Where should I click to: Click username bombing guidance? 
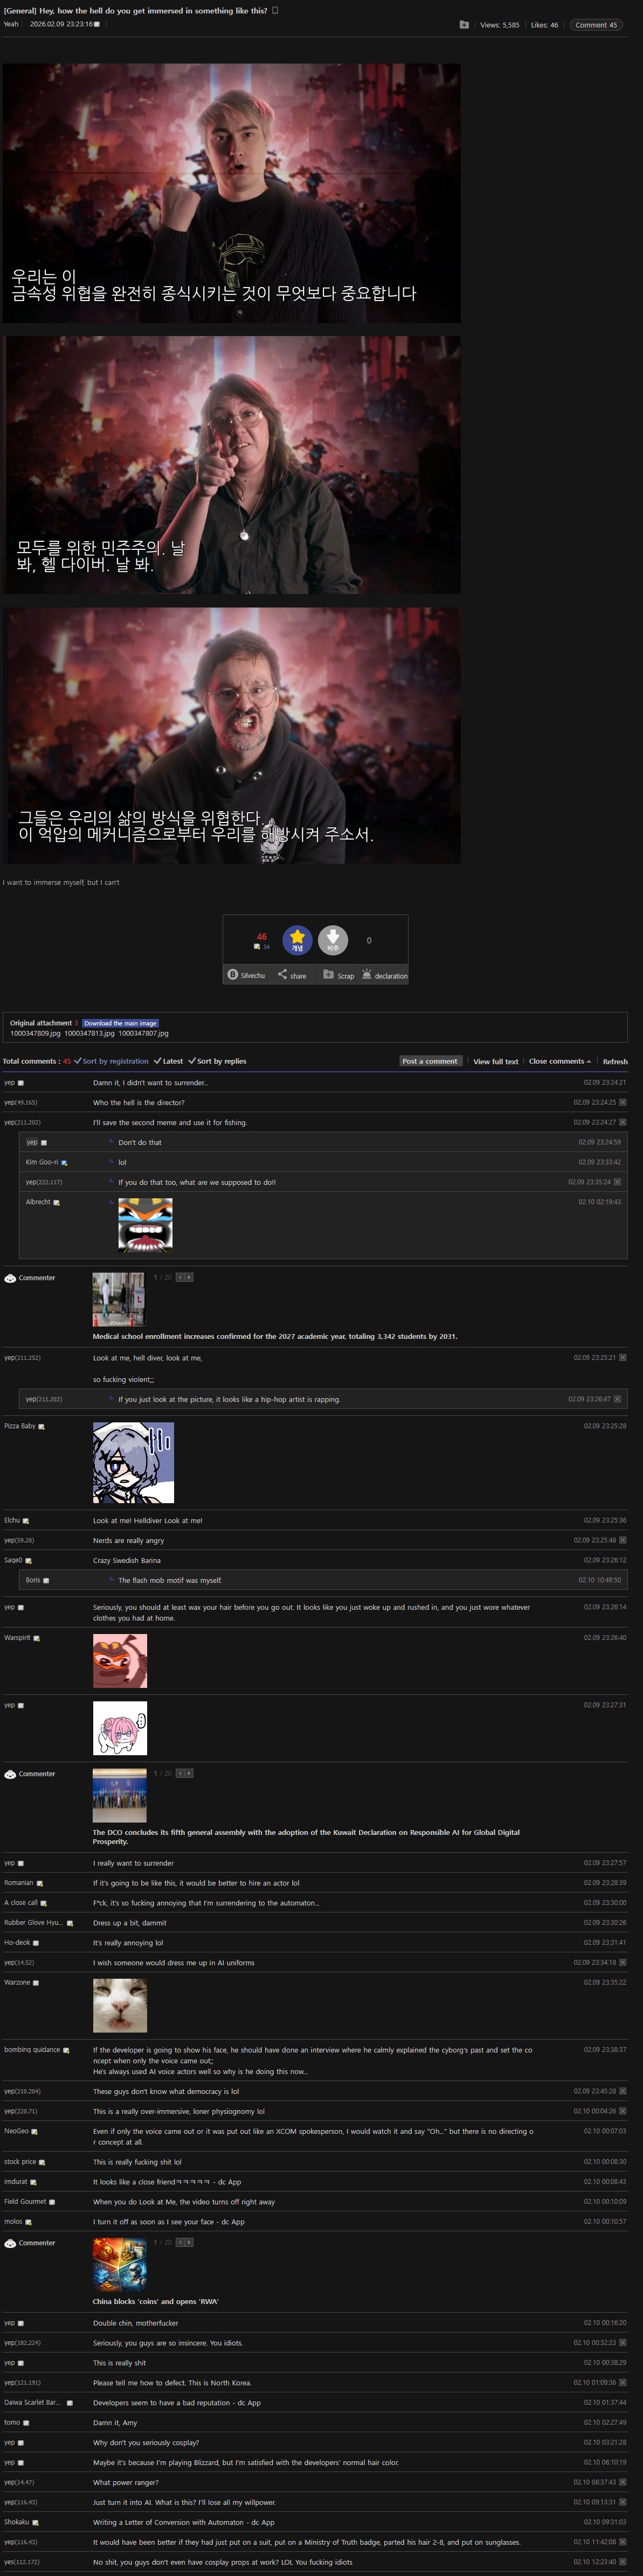32,2050
